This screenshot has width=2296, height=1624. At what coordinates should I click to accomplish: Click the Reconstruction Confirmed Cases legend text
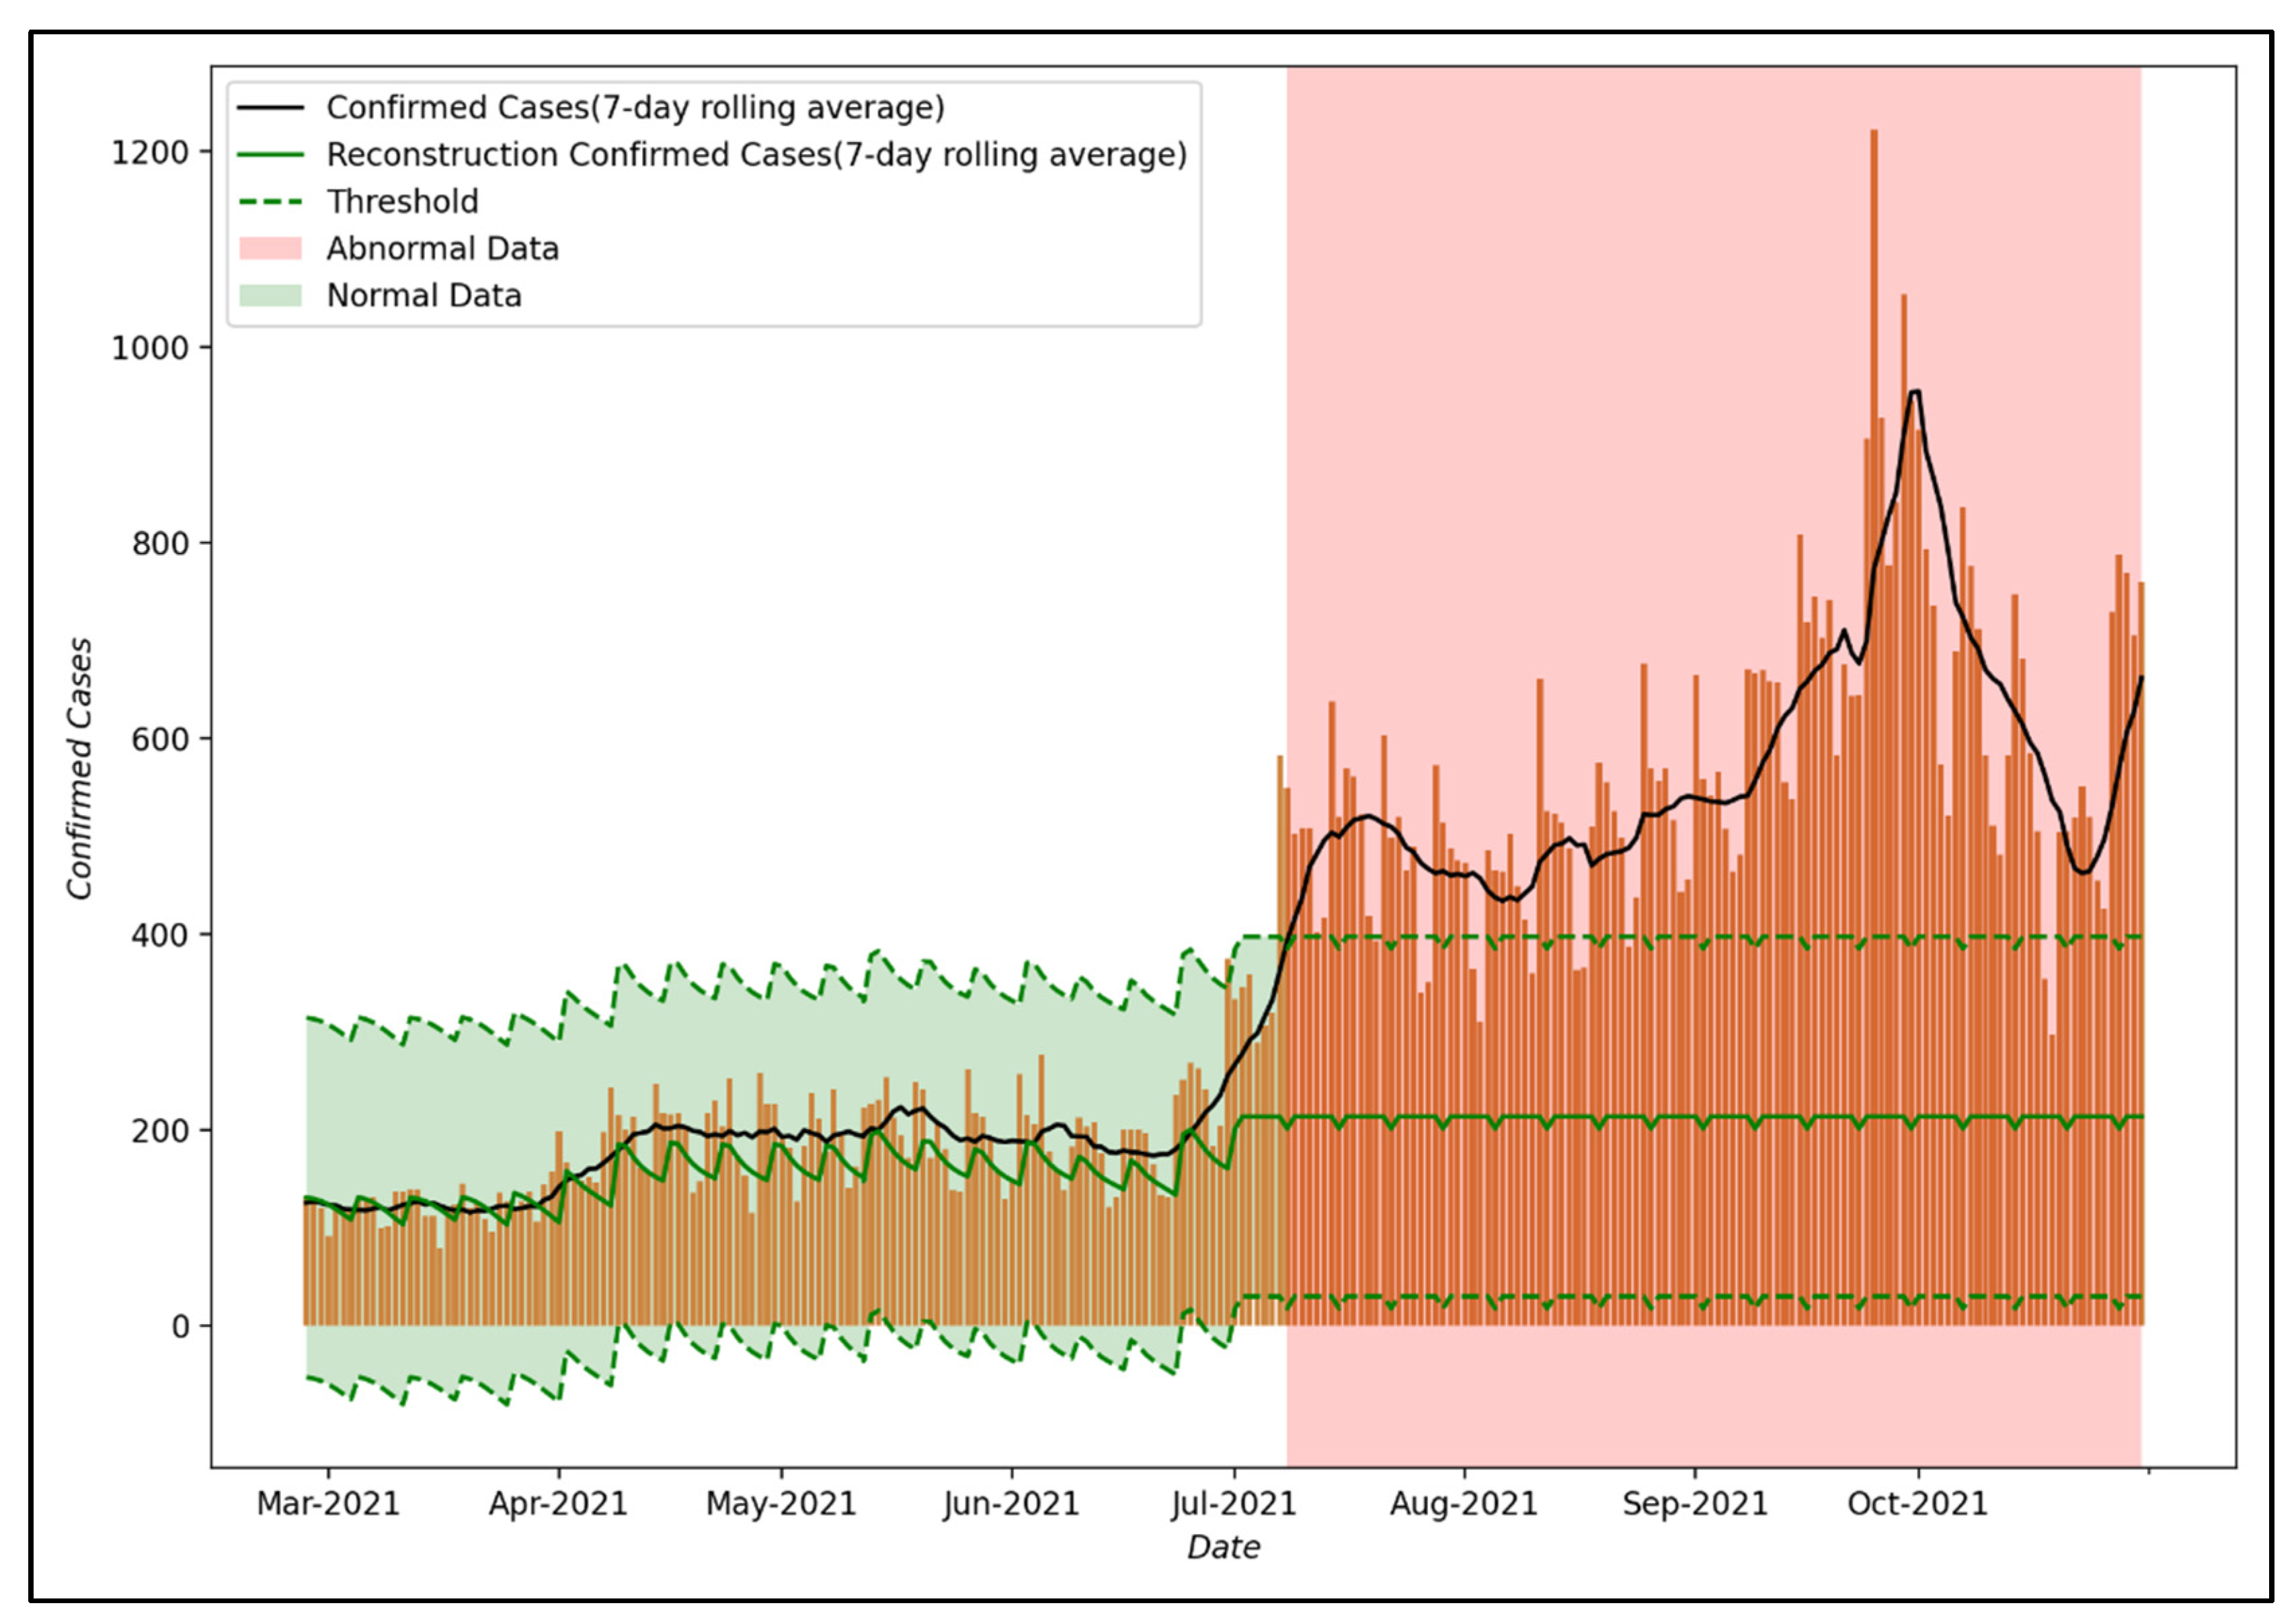tap(756, 154)
